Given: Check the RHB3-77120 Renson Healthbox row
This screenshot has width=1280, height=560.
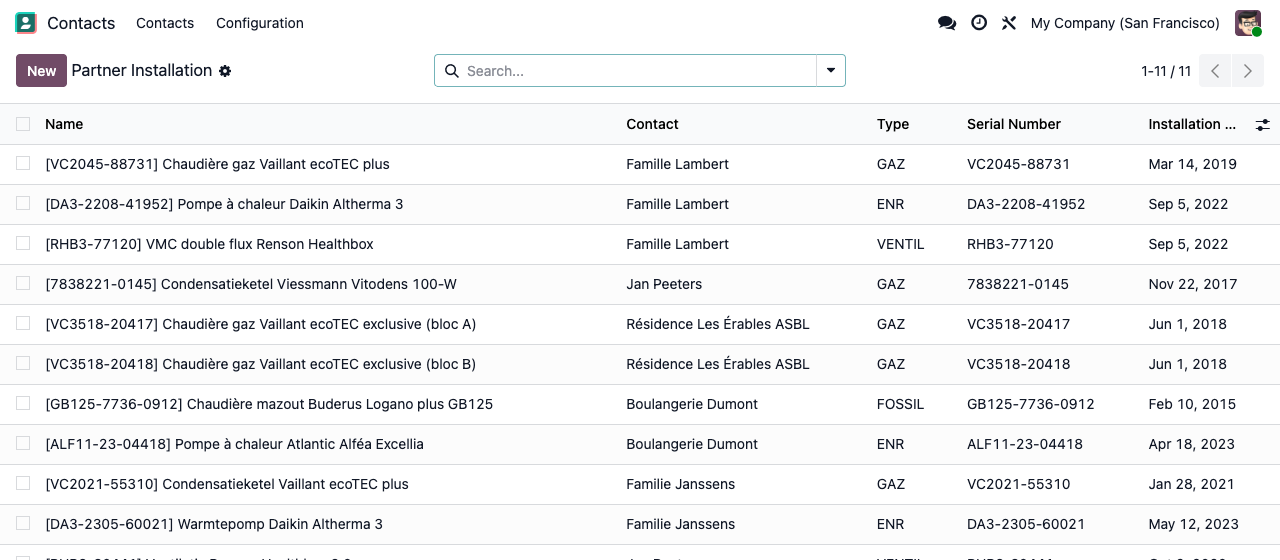Looking at the screenshot, I should tap(23, 243).
